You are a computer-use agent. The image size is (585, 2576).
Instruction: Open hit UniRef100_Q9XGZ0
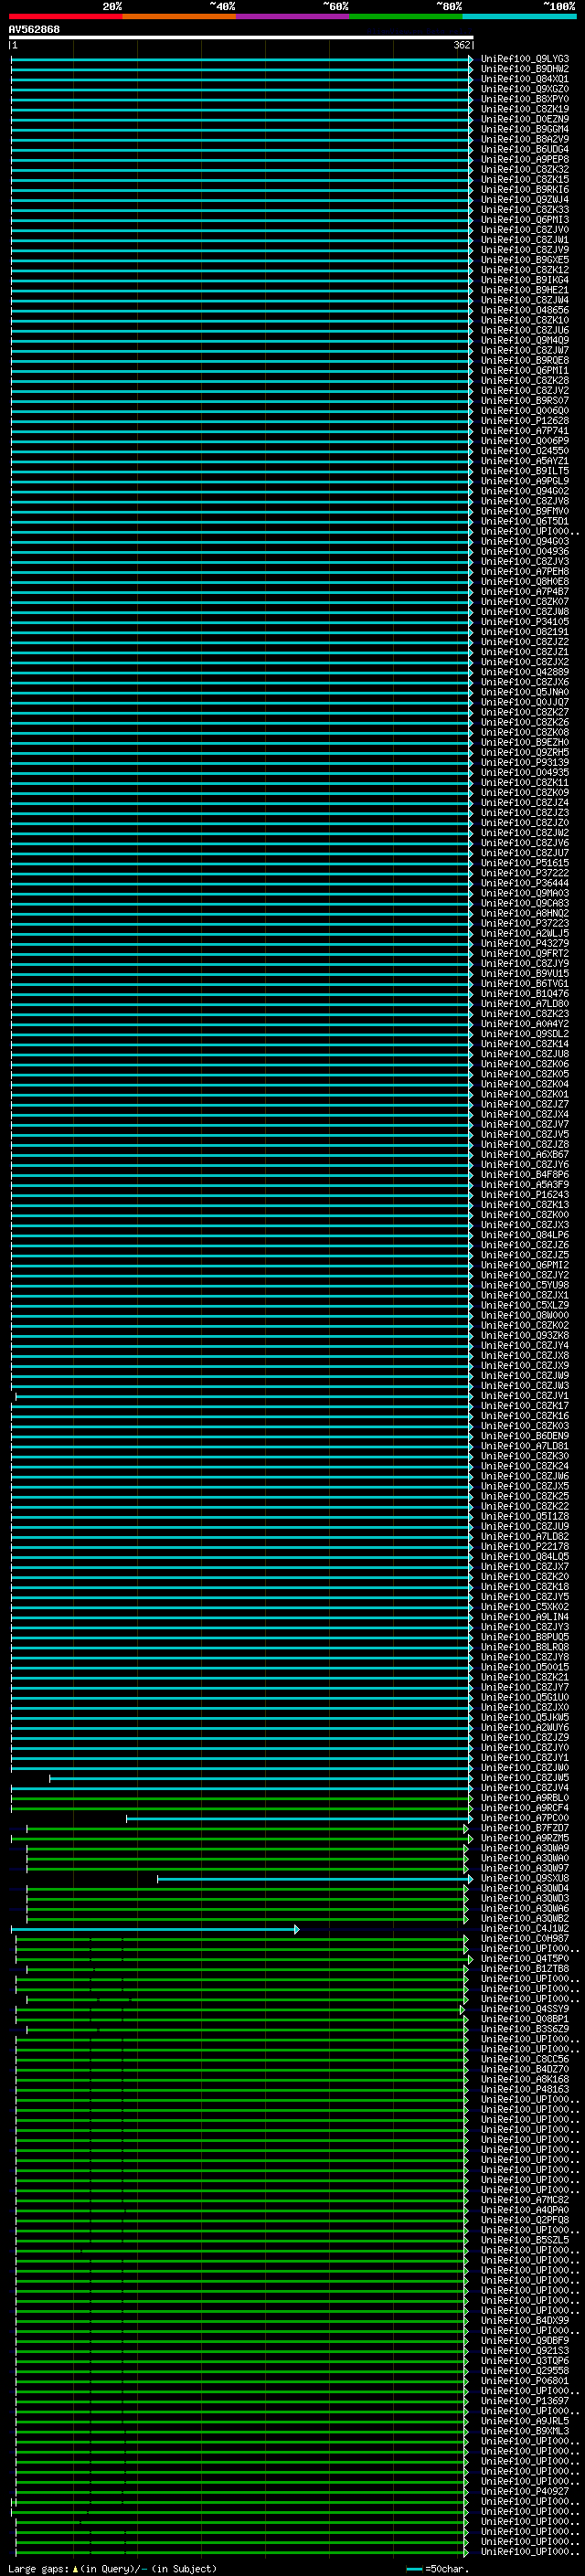point(525,89)
